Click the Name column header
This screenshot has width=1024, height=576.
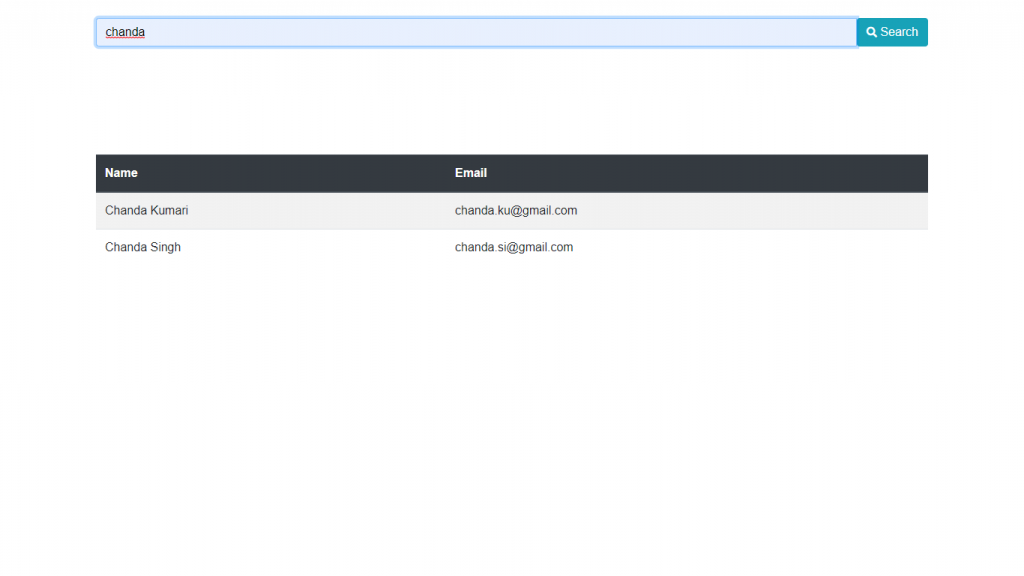pos(121,173)
